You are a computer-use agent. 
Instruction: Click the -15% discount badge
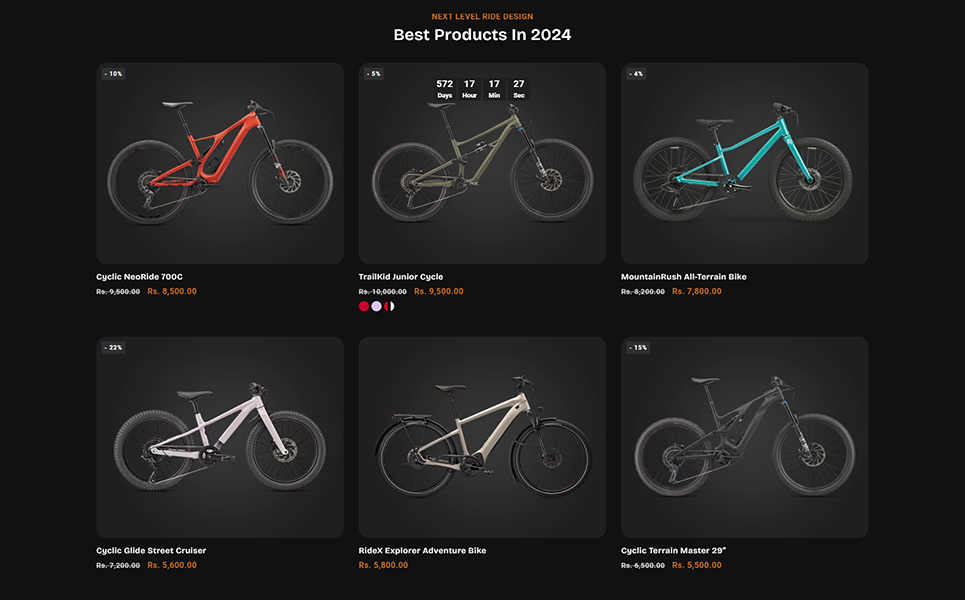coord(638,348)
